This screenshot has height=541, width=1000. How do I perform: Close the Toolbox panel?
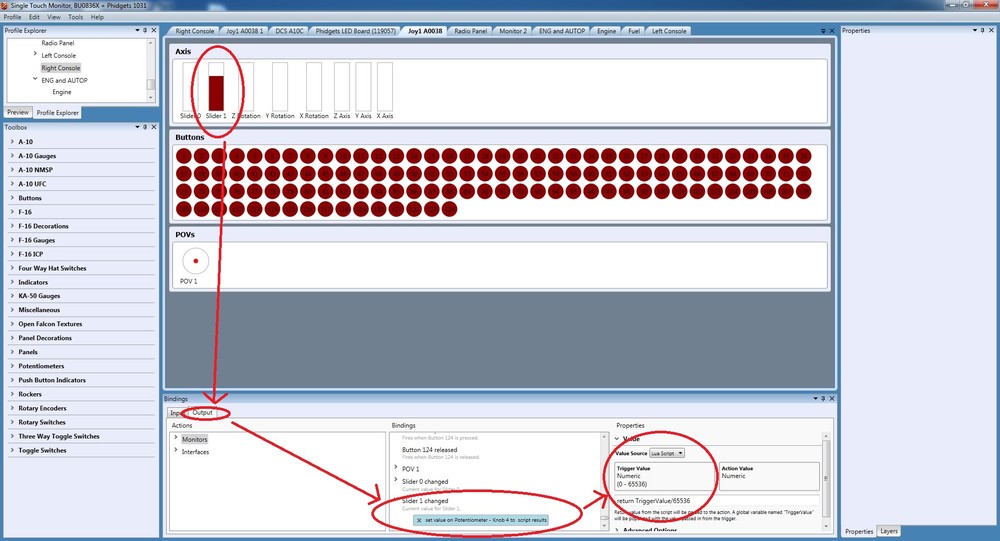[x=154, y=127]
